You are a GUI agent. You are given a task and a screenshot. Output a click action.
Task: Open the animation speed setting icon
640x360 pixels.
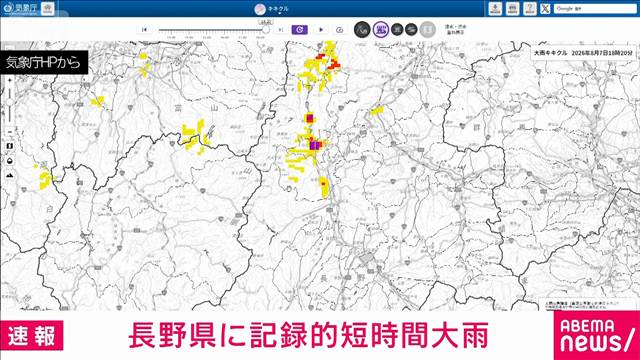click(339, 30)
